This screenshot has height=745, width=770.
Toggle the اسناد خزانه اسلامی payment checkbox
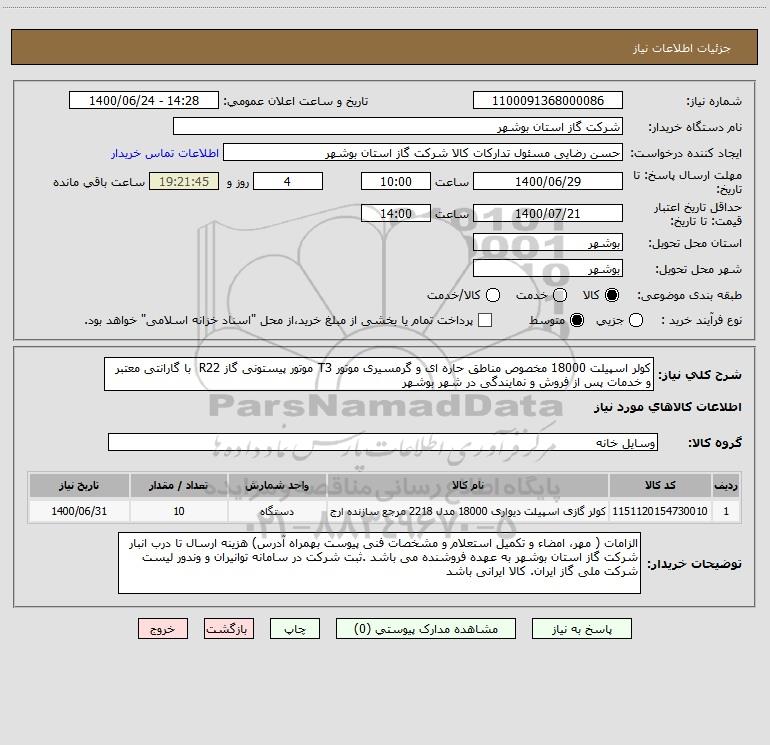(485, 320)
